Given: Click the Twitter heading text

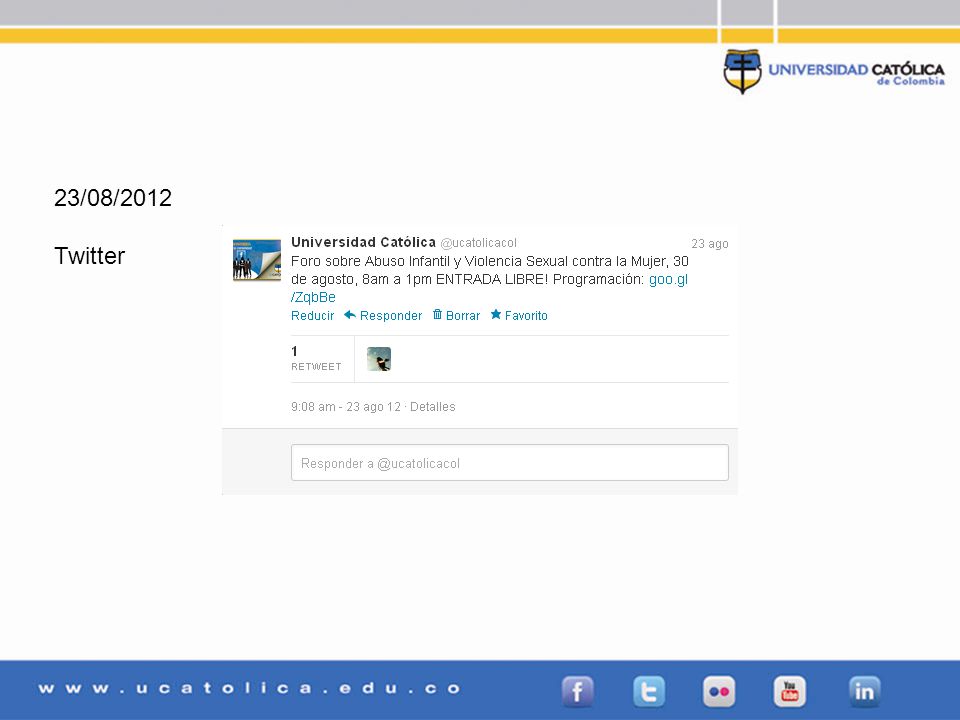Looking at the screenshot, I should [x=89, y=256].
